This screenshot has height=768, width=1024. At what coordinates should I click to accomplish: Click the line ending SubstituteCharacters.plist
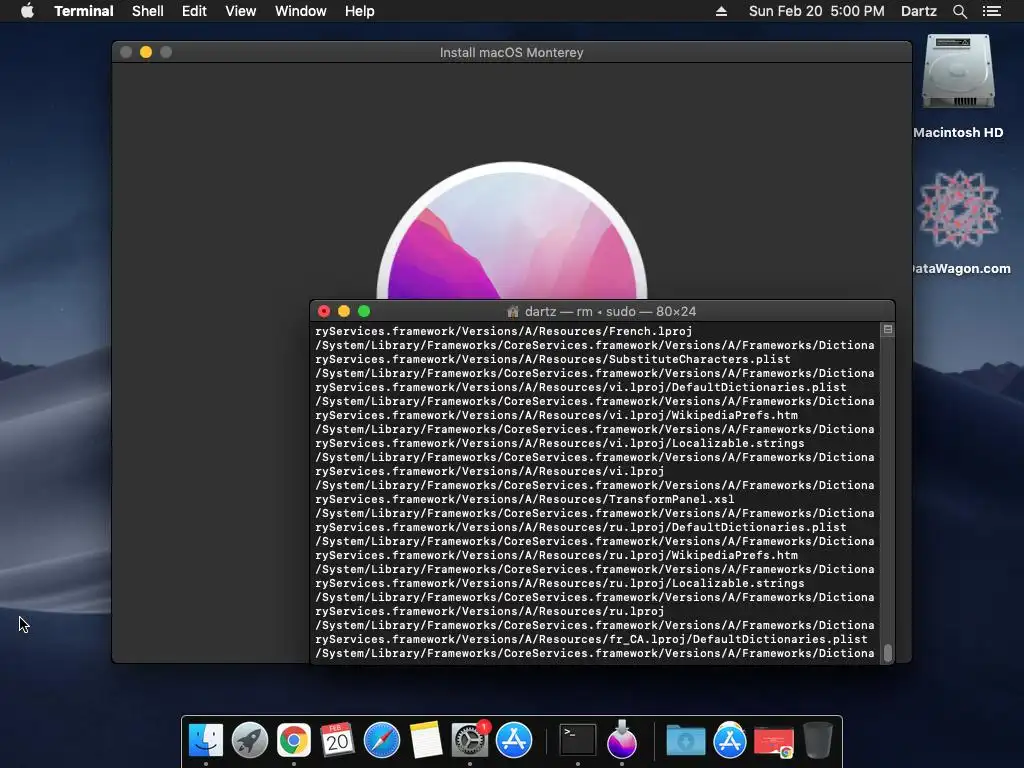click(552, 359)
